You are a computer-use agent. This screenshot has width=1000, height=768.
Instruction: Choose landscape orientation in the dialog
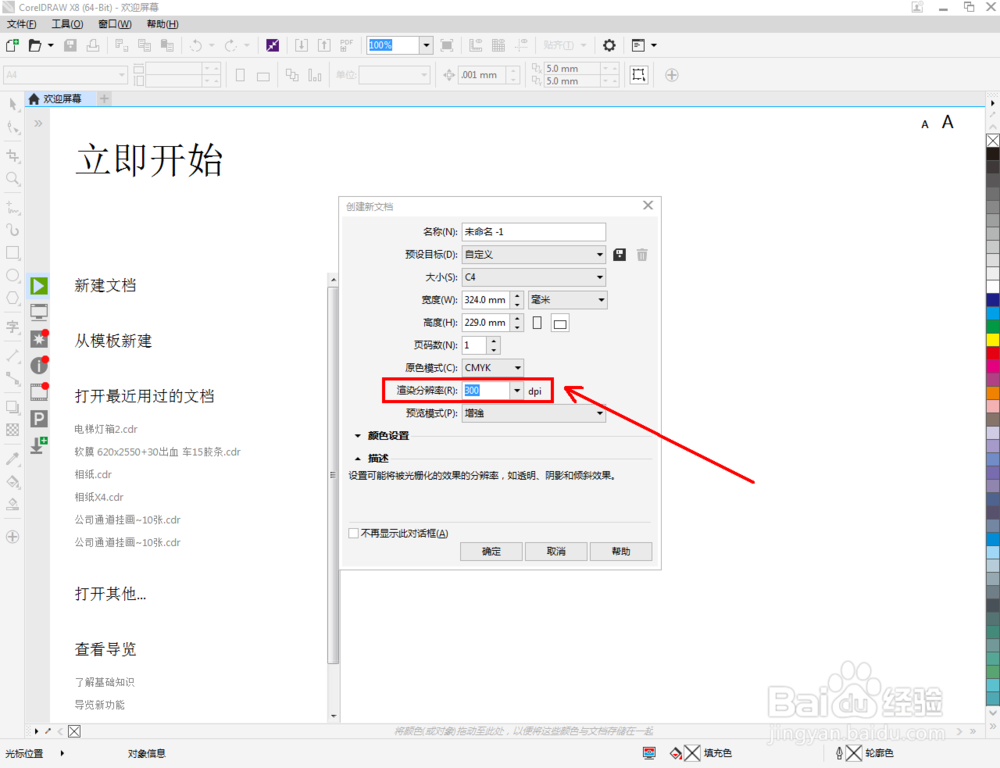point(560,323)
